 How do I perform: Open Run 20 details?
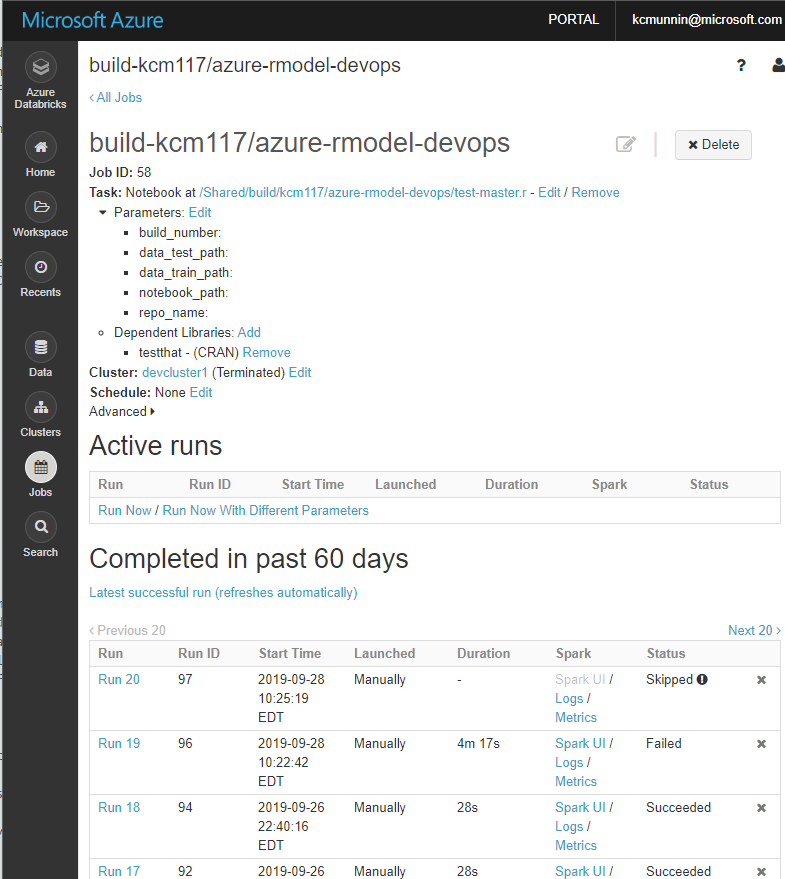click(119, 679)
